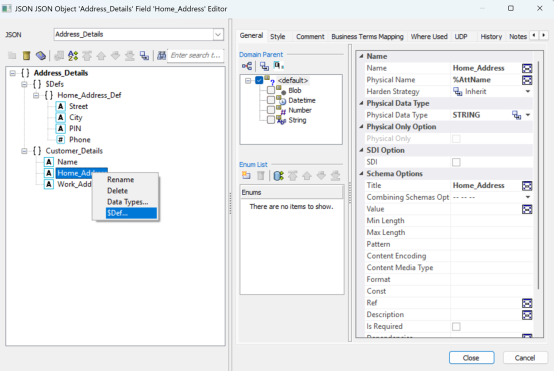
Task: Collapse the Home_Address_Def tree node
Action: 36,95
